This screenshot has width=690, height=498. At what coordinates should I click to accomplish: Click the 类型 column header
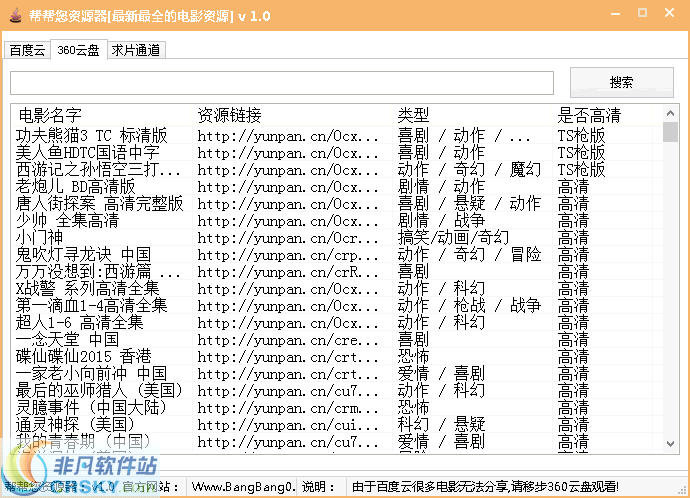click(x=413, y=115)
